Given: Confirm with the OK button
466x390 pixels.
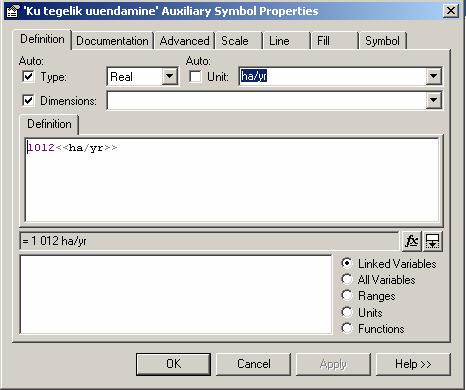Looking at the screenshot, I should click(173, 364).
